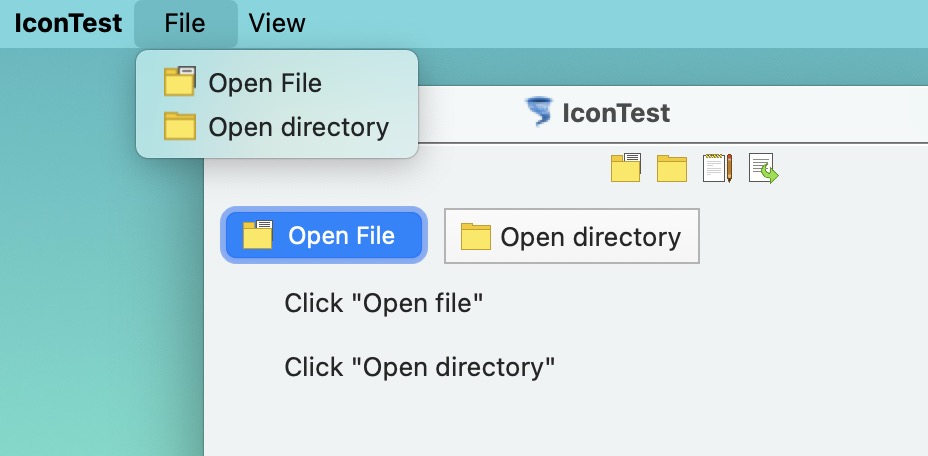Image resolution: width=928 pixels, height=456 pixels.
Task: Click the plain folder icon in the window toolbar
Action: (672, 168)
